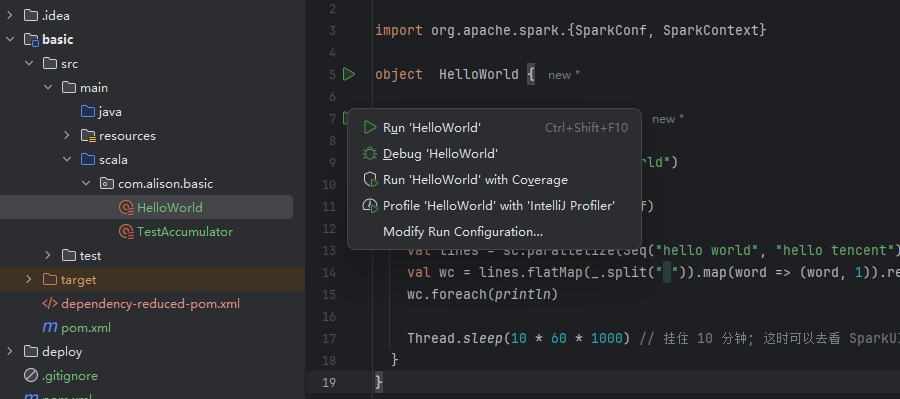
Task: Expand the resources folder chevron
Action: 67,135
